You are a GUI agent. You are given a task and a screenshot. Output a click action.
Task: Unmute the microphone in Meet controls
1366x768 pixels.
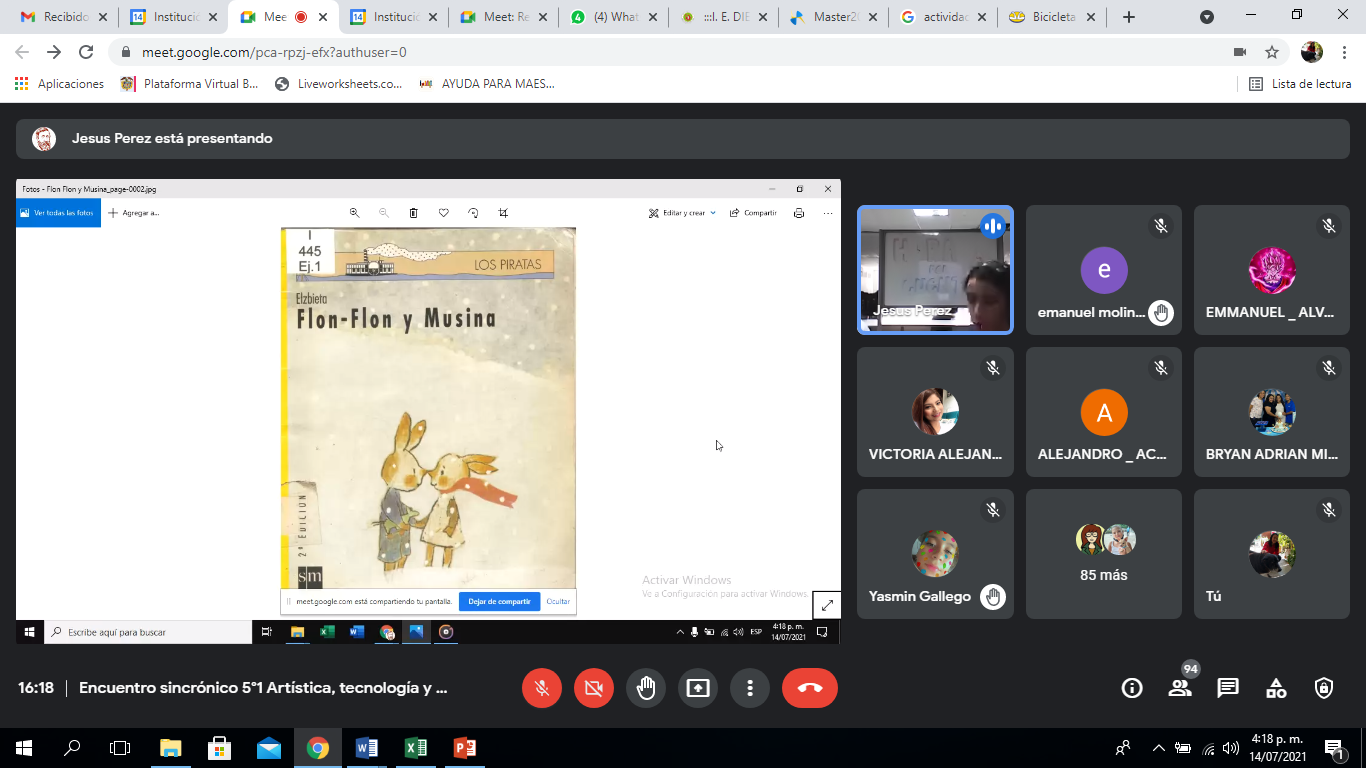tap(542, 688)
